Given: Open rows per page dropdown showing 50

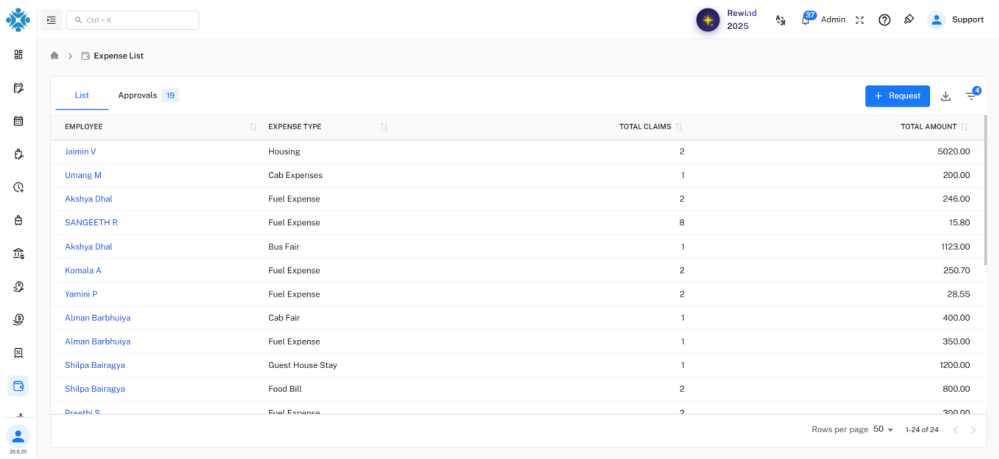Looking at the screenshot, I should 883,430.
